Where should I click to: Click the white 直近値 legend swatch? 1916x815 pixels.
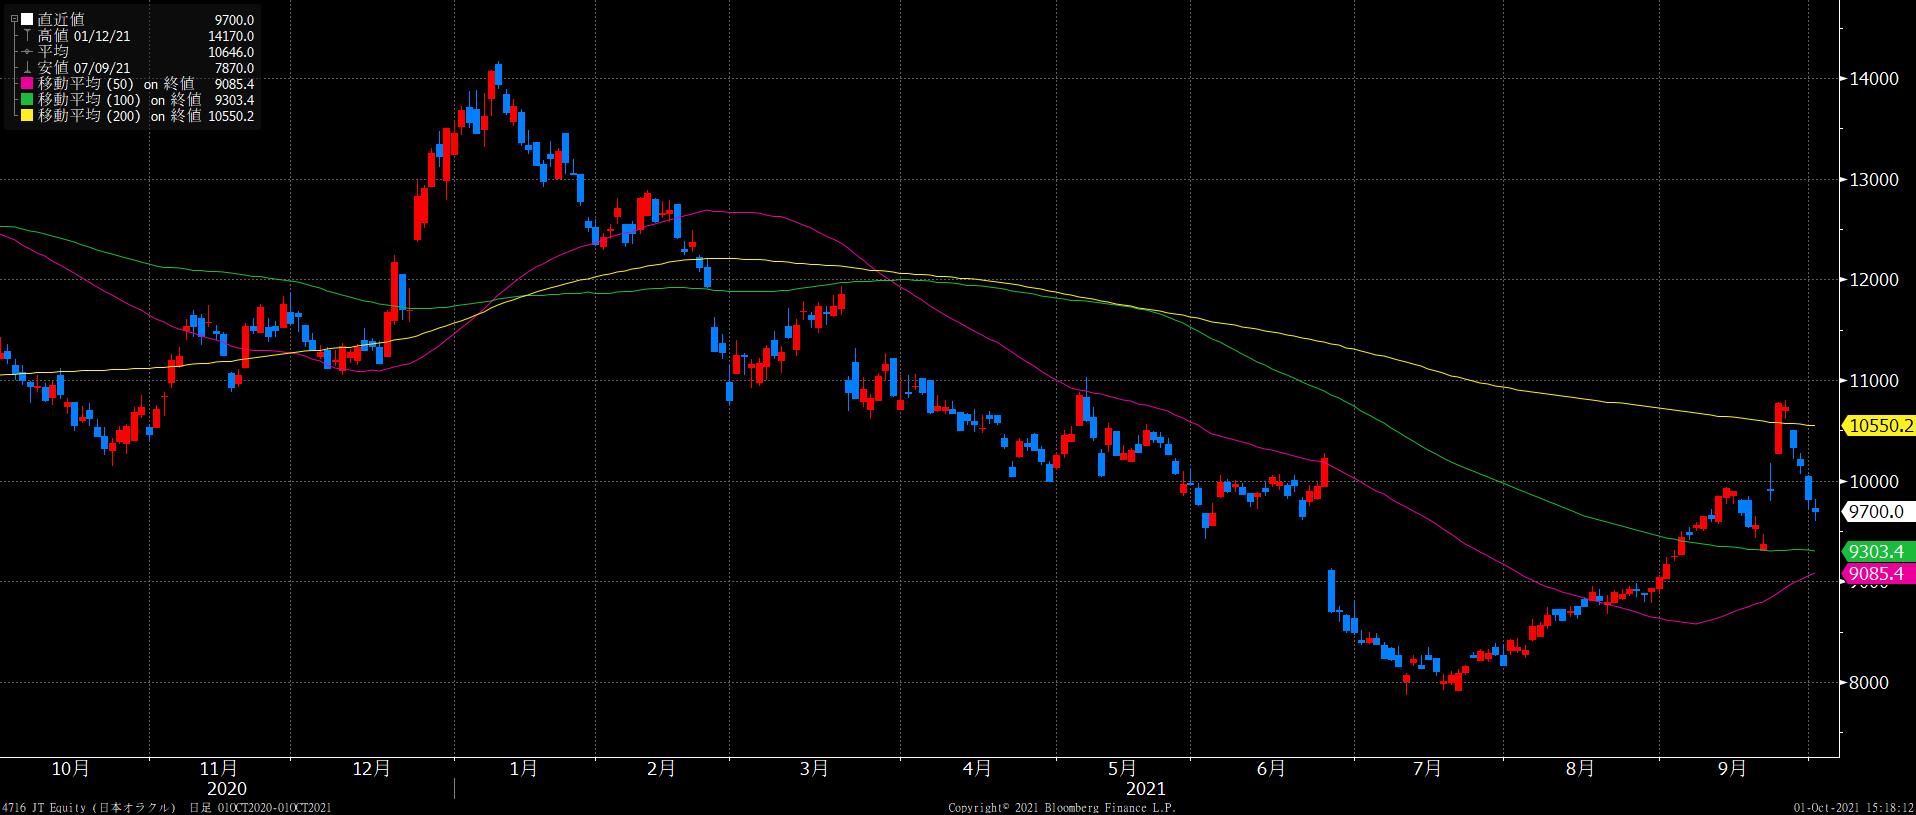pos(27,19)
